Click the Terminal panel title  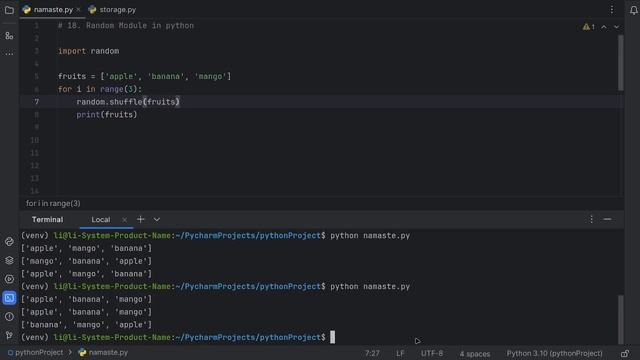coord(47,220)
